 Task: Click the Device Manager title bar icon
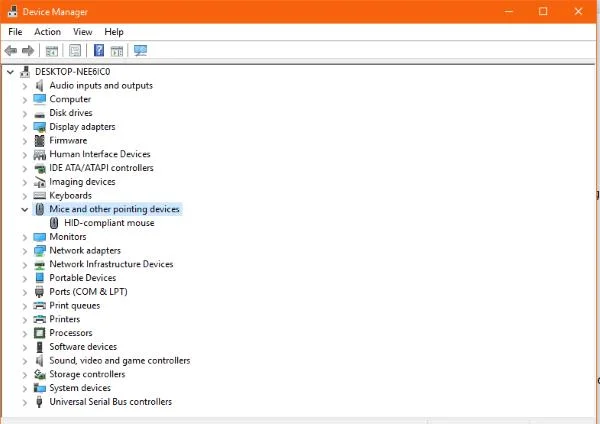coord(13,11)
